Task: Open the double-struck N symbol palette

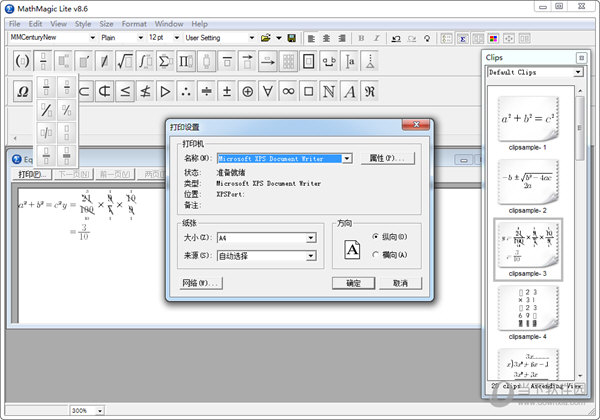Action: 329,91
